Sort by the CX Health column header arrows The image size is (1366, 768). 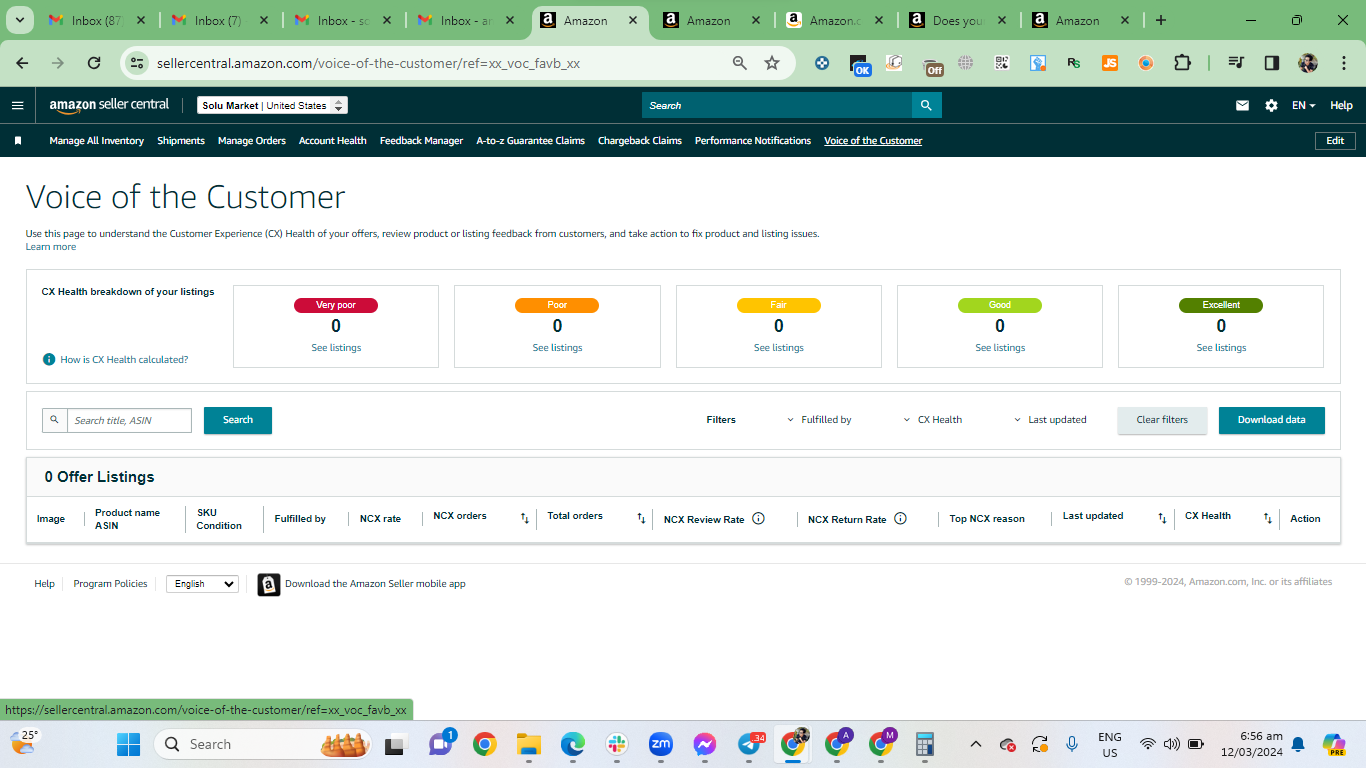pos(1268,518)
